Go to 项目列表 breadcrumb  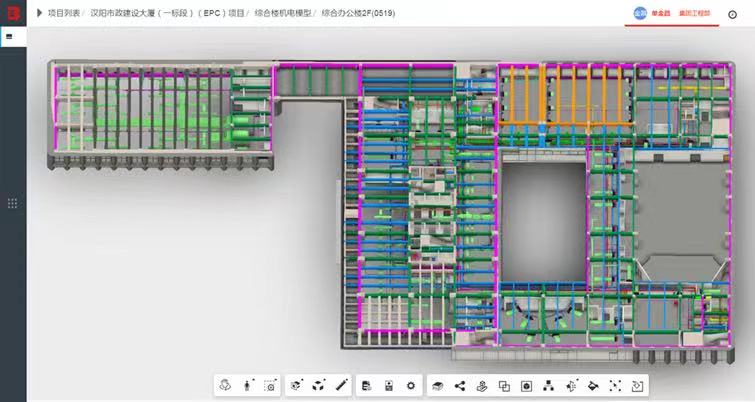[65, 13]
